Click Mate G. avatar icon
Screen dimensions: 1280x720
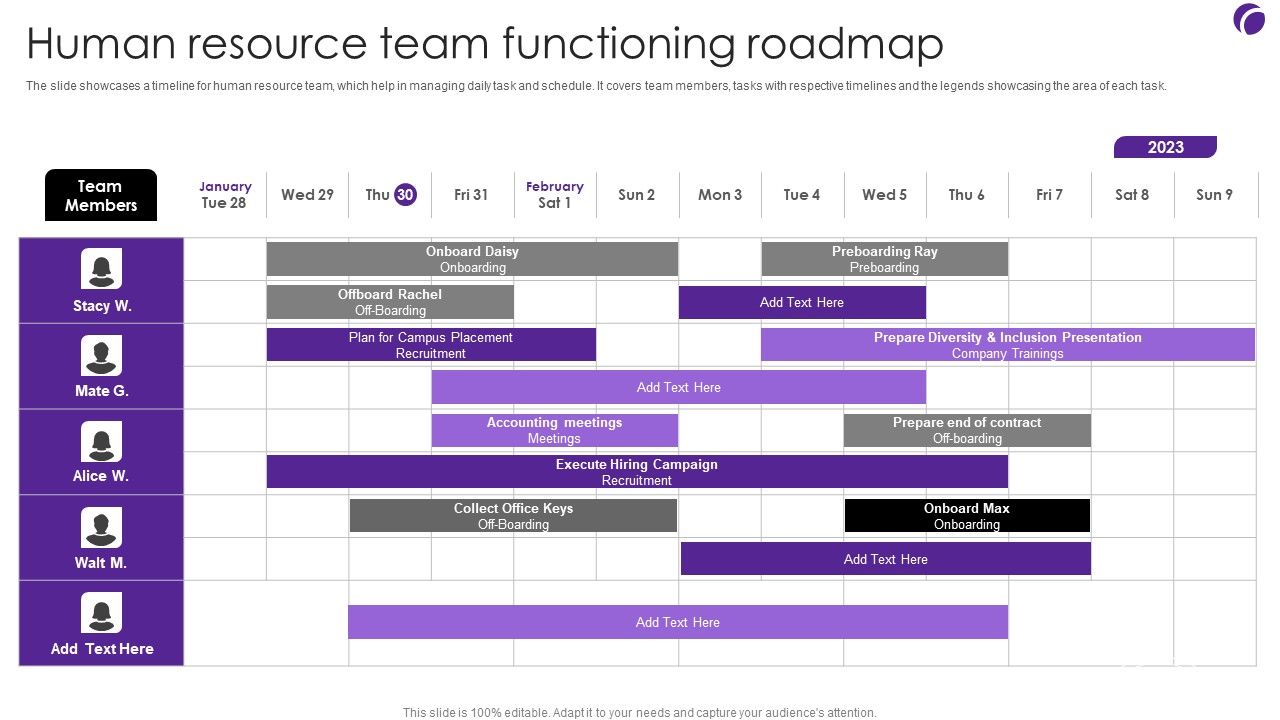point(101,356)
